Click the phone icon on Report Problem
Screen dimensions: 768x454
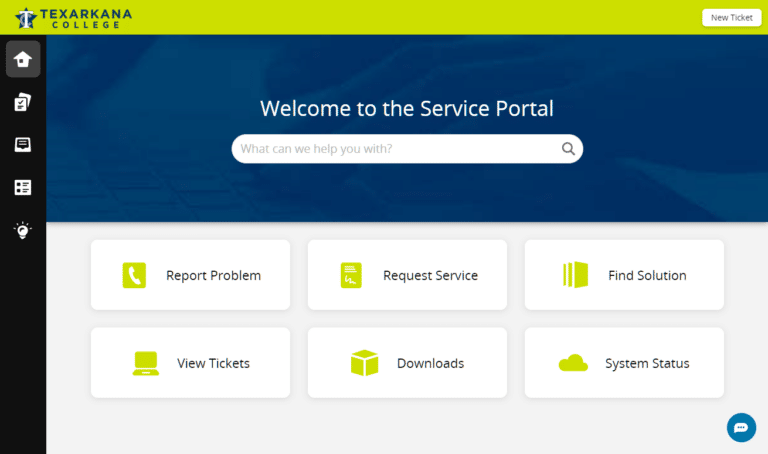(134, 275)
